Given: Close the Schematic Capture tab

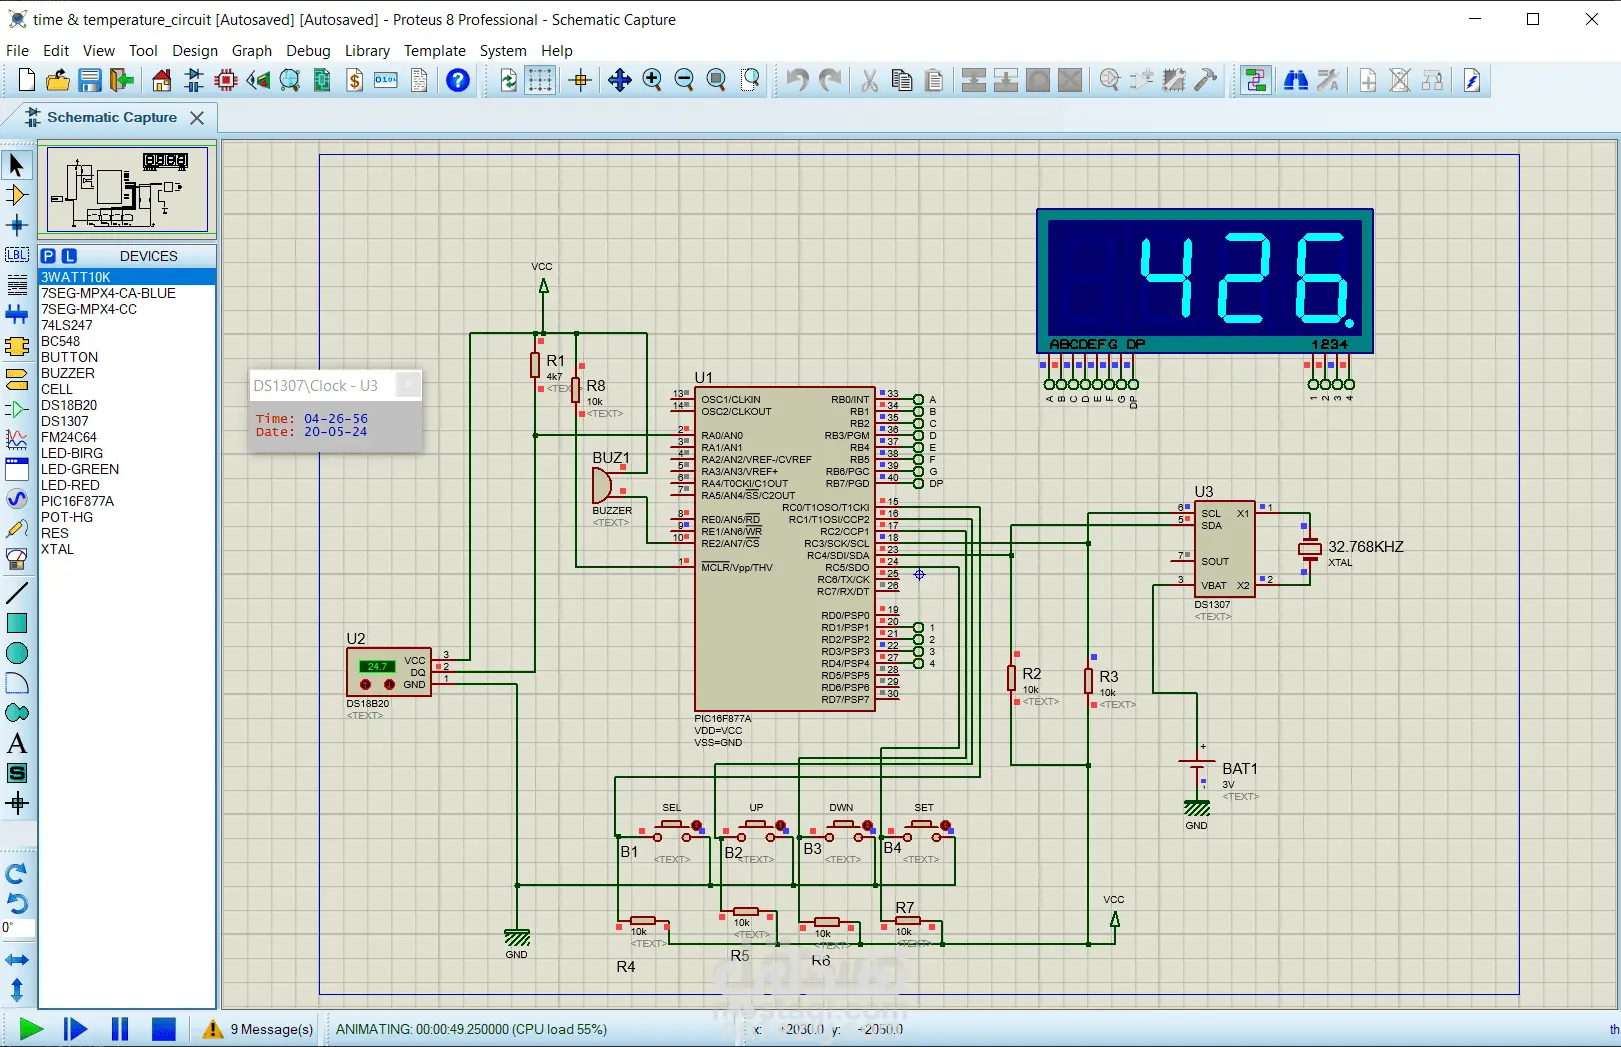Looking at the screenshot, I should [x=197, y=118].
